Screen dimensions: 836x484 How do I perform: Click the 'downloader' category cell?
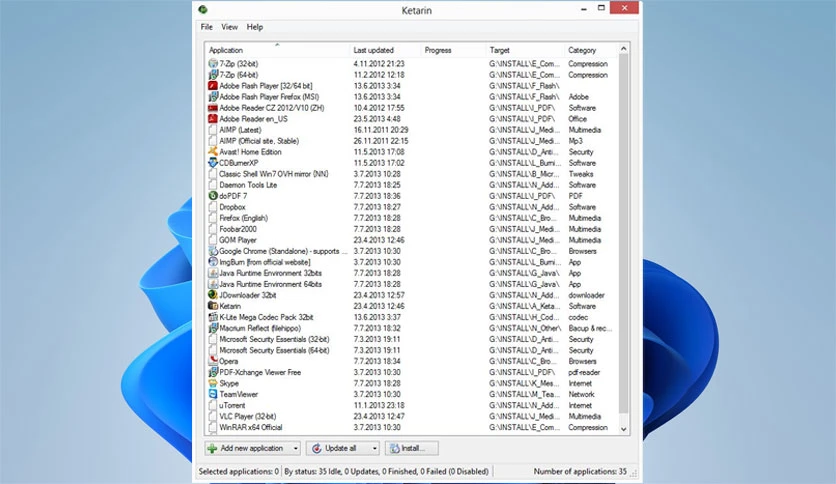tap(586, 295)
